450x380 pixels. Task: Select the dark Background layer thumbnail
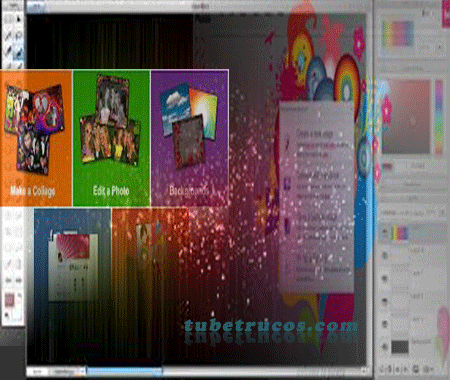click(x=400, y=347)
